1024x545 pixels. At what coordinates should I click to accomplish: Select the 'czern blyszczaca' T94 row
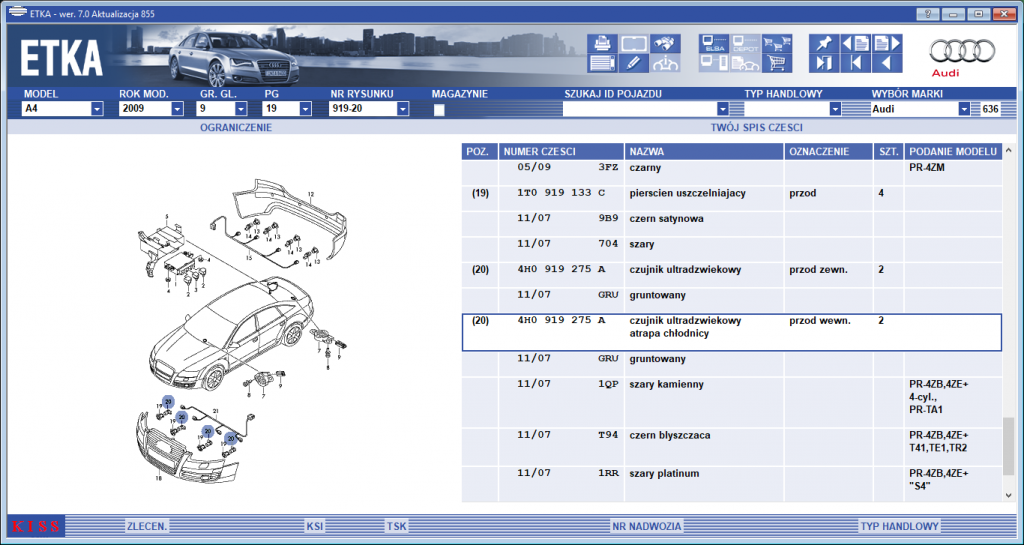click(731, 446)
